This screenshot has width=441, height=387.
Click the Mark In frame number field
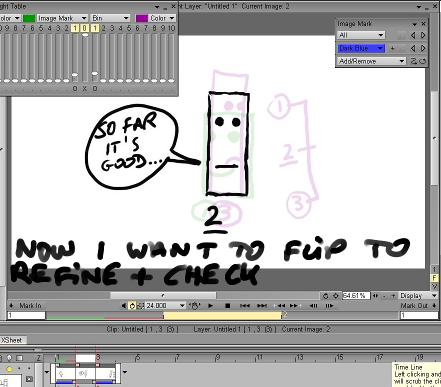pyautogui.click(x=26, y=315)
